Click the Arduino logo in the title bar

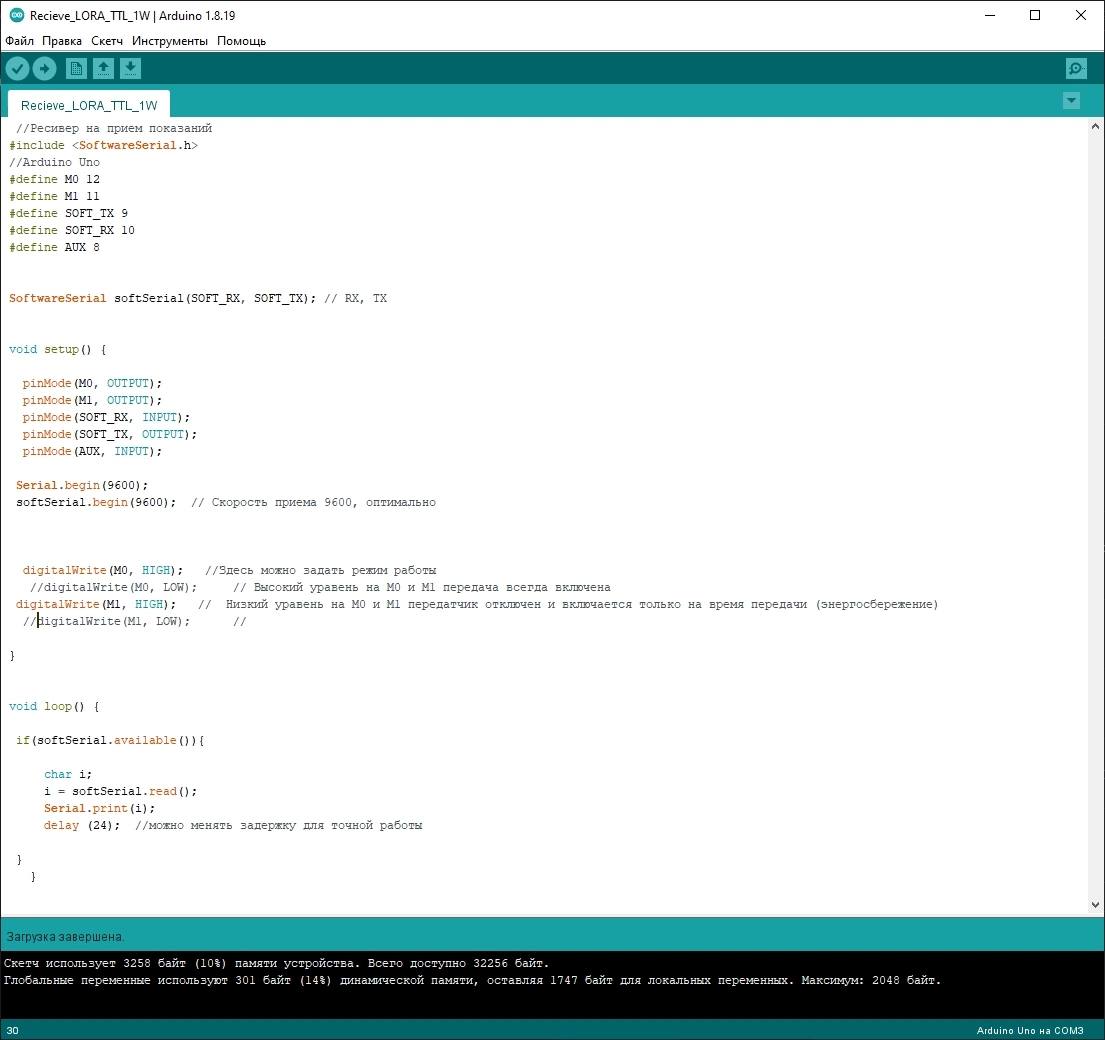[x=16, y=15]
